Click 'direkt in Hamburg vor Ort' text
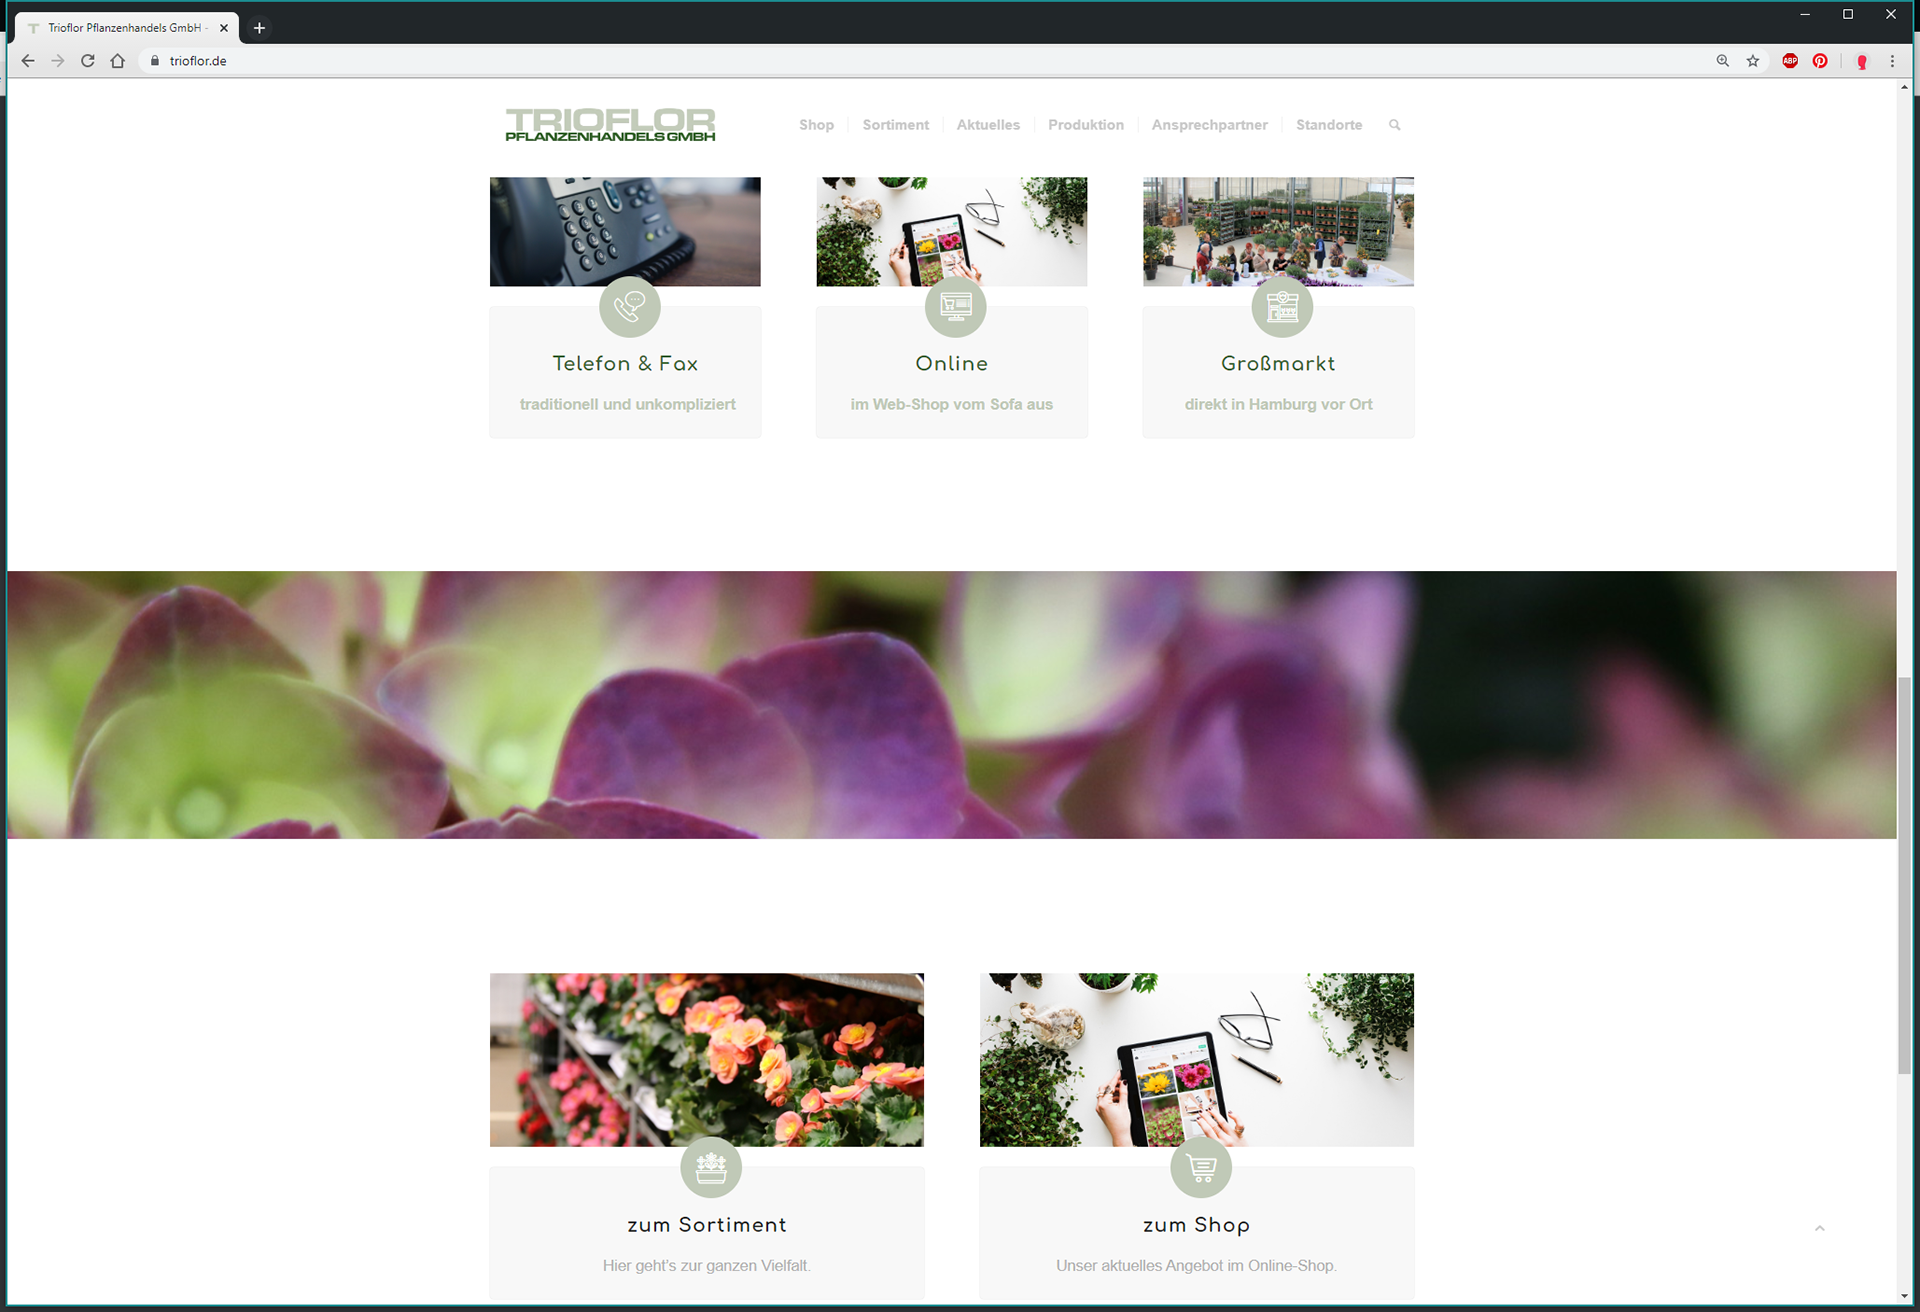1920x1312 pixels. click(1278, 404)
